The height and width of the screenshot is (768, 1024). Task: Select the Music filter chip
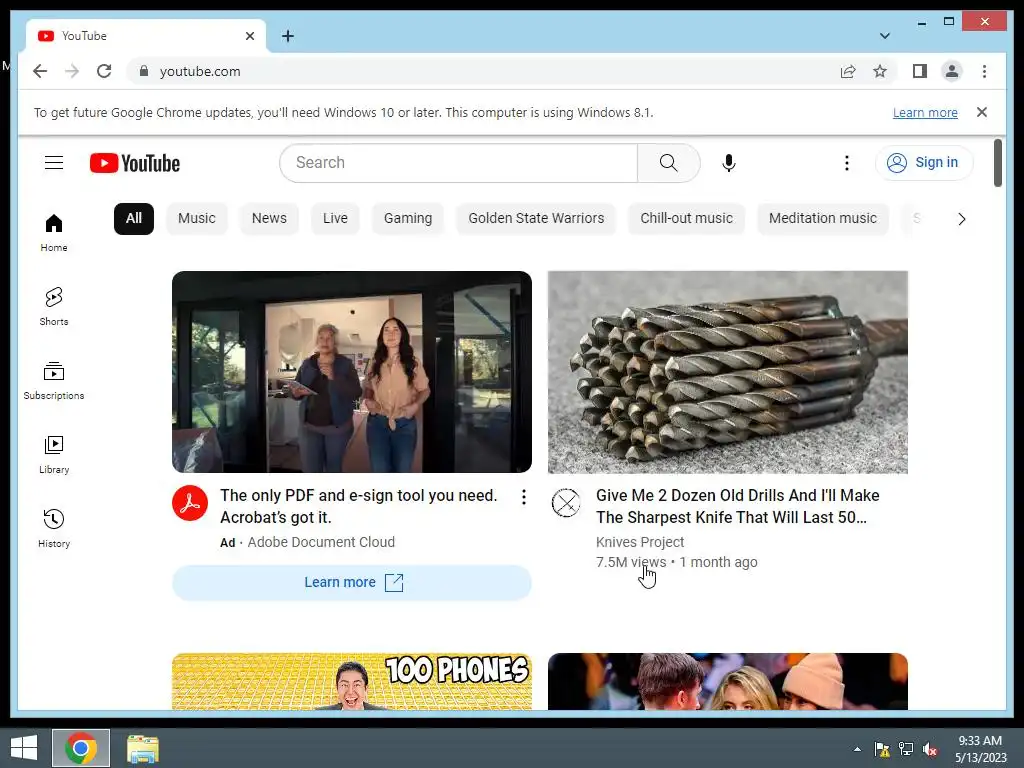[197, 218]
